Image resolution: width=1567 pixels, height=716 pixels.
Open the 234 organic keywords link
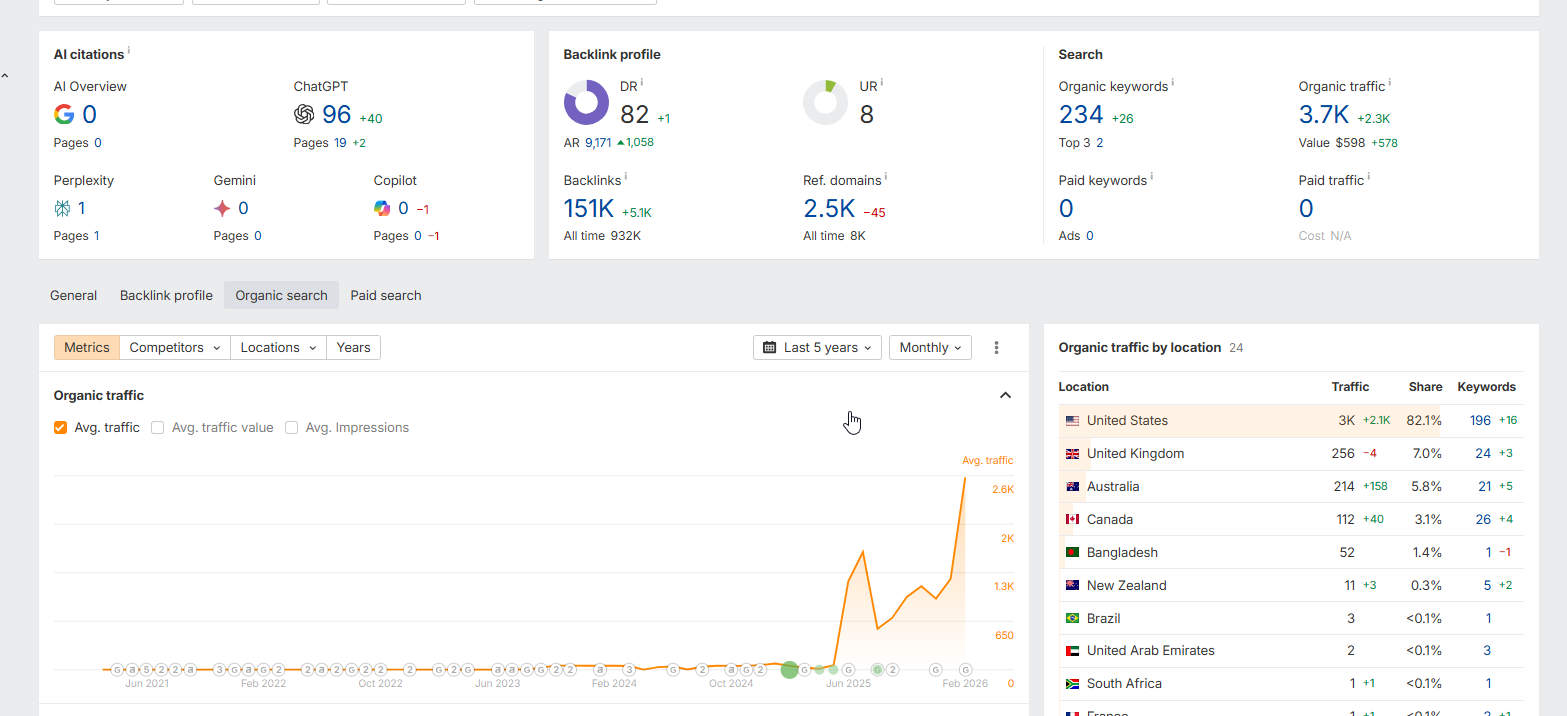pos(1081,115)
